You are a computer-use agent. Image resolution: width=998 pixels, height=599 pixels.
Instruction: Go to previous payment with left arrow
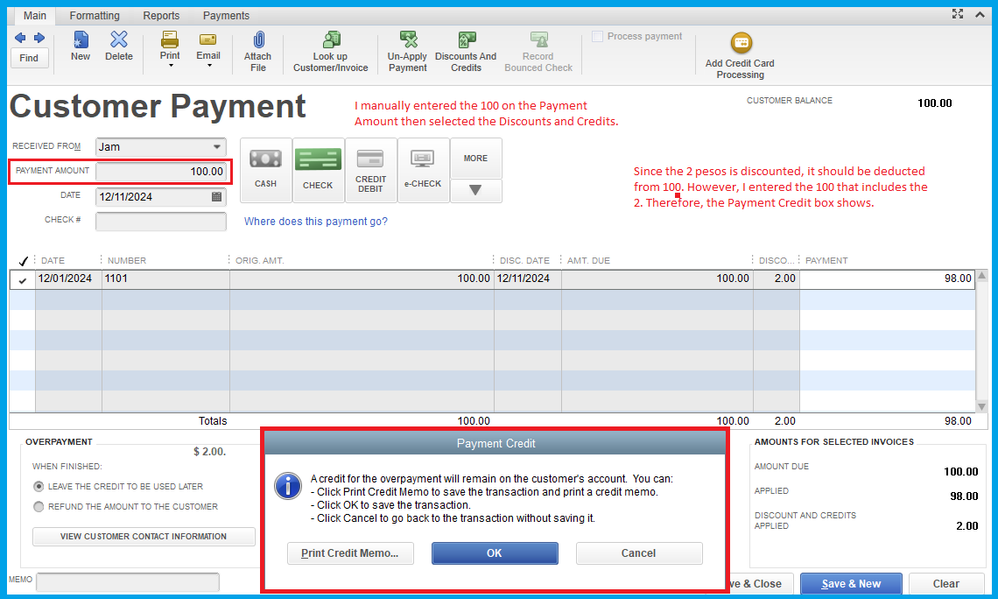[20, 38]
